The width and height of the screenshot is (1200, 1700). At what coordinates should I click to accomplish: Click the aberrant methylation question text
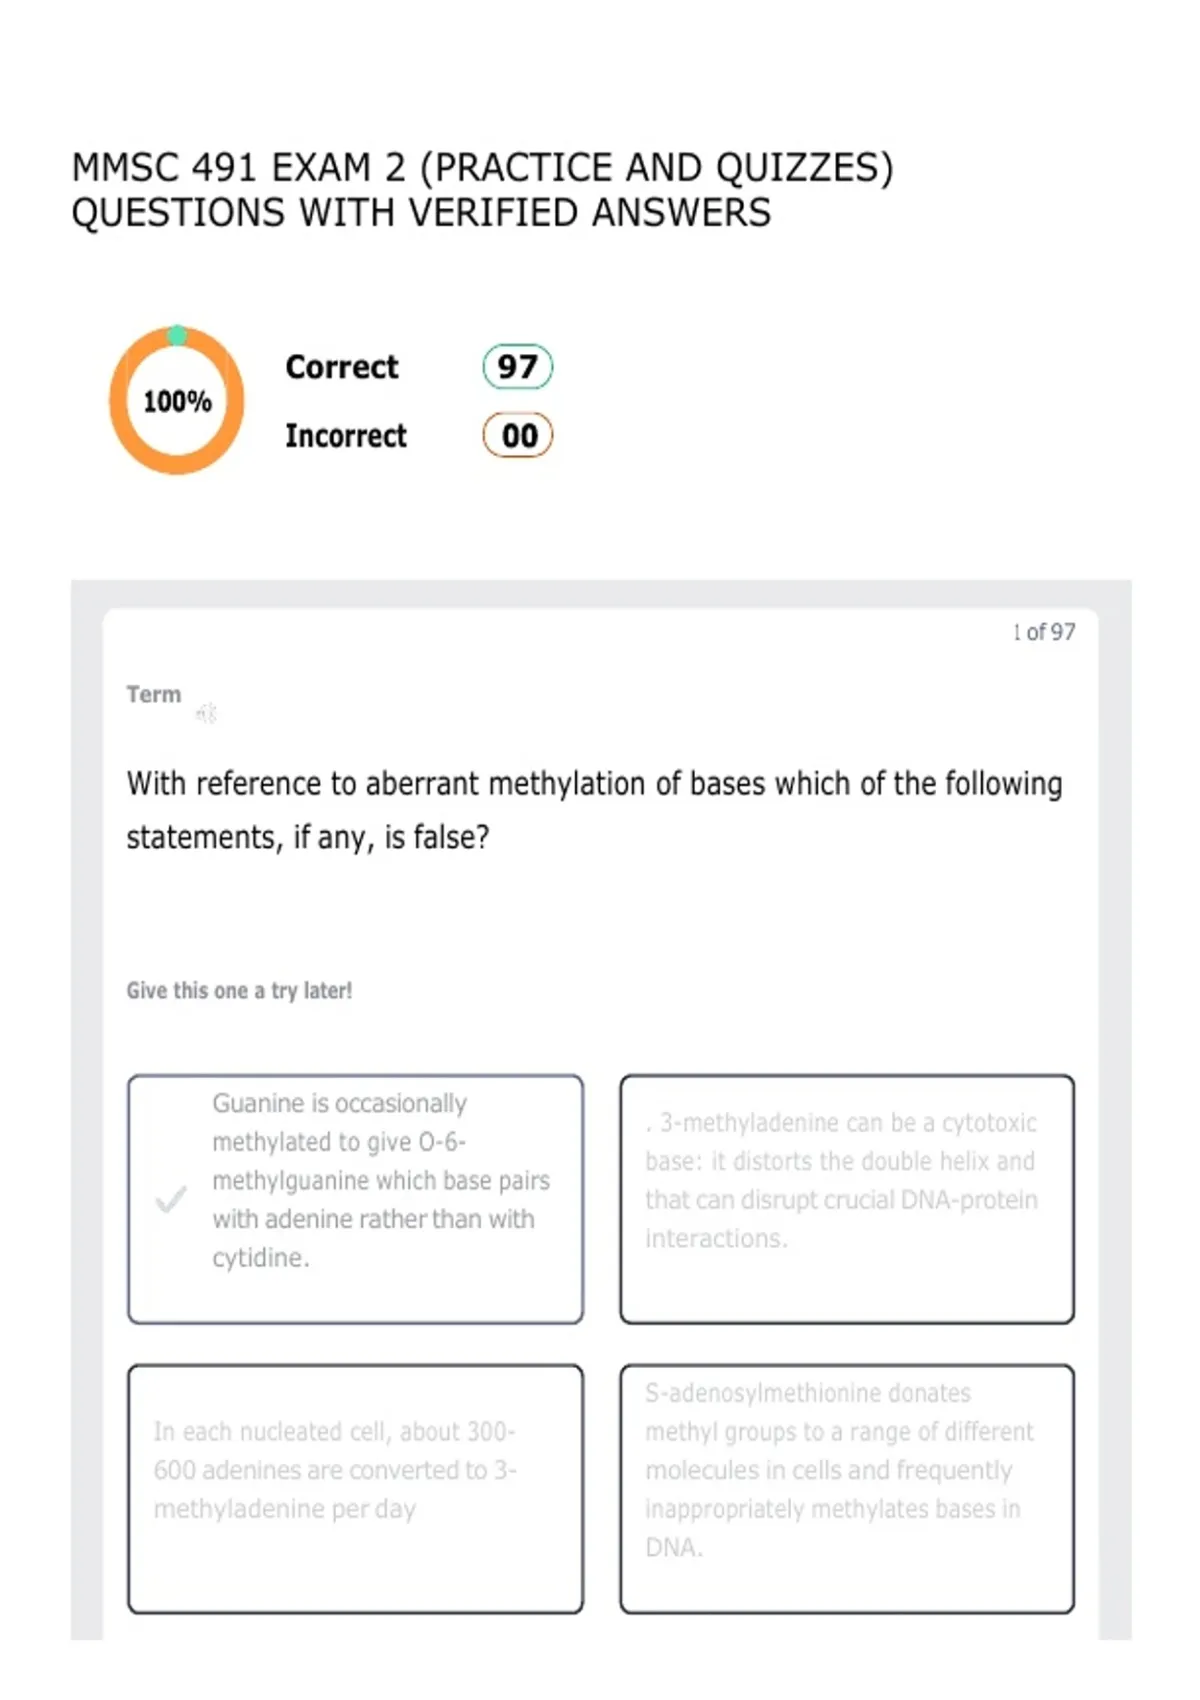594,810
